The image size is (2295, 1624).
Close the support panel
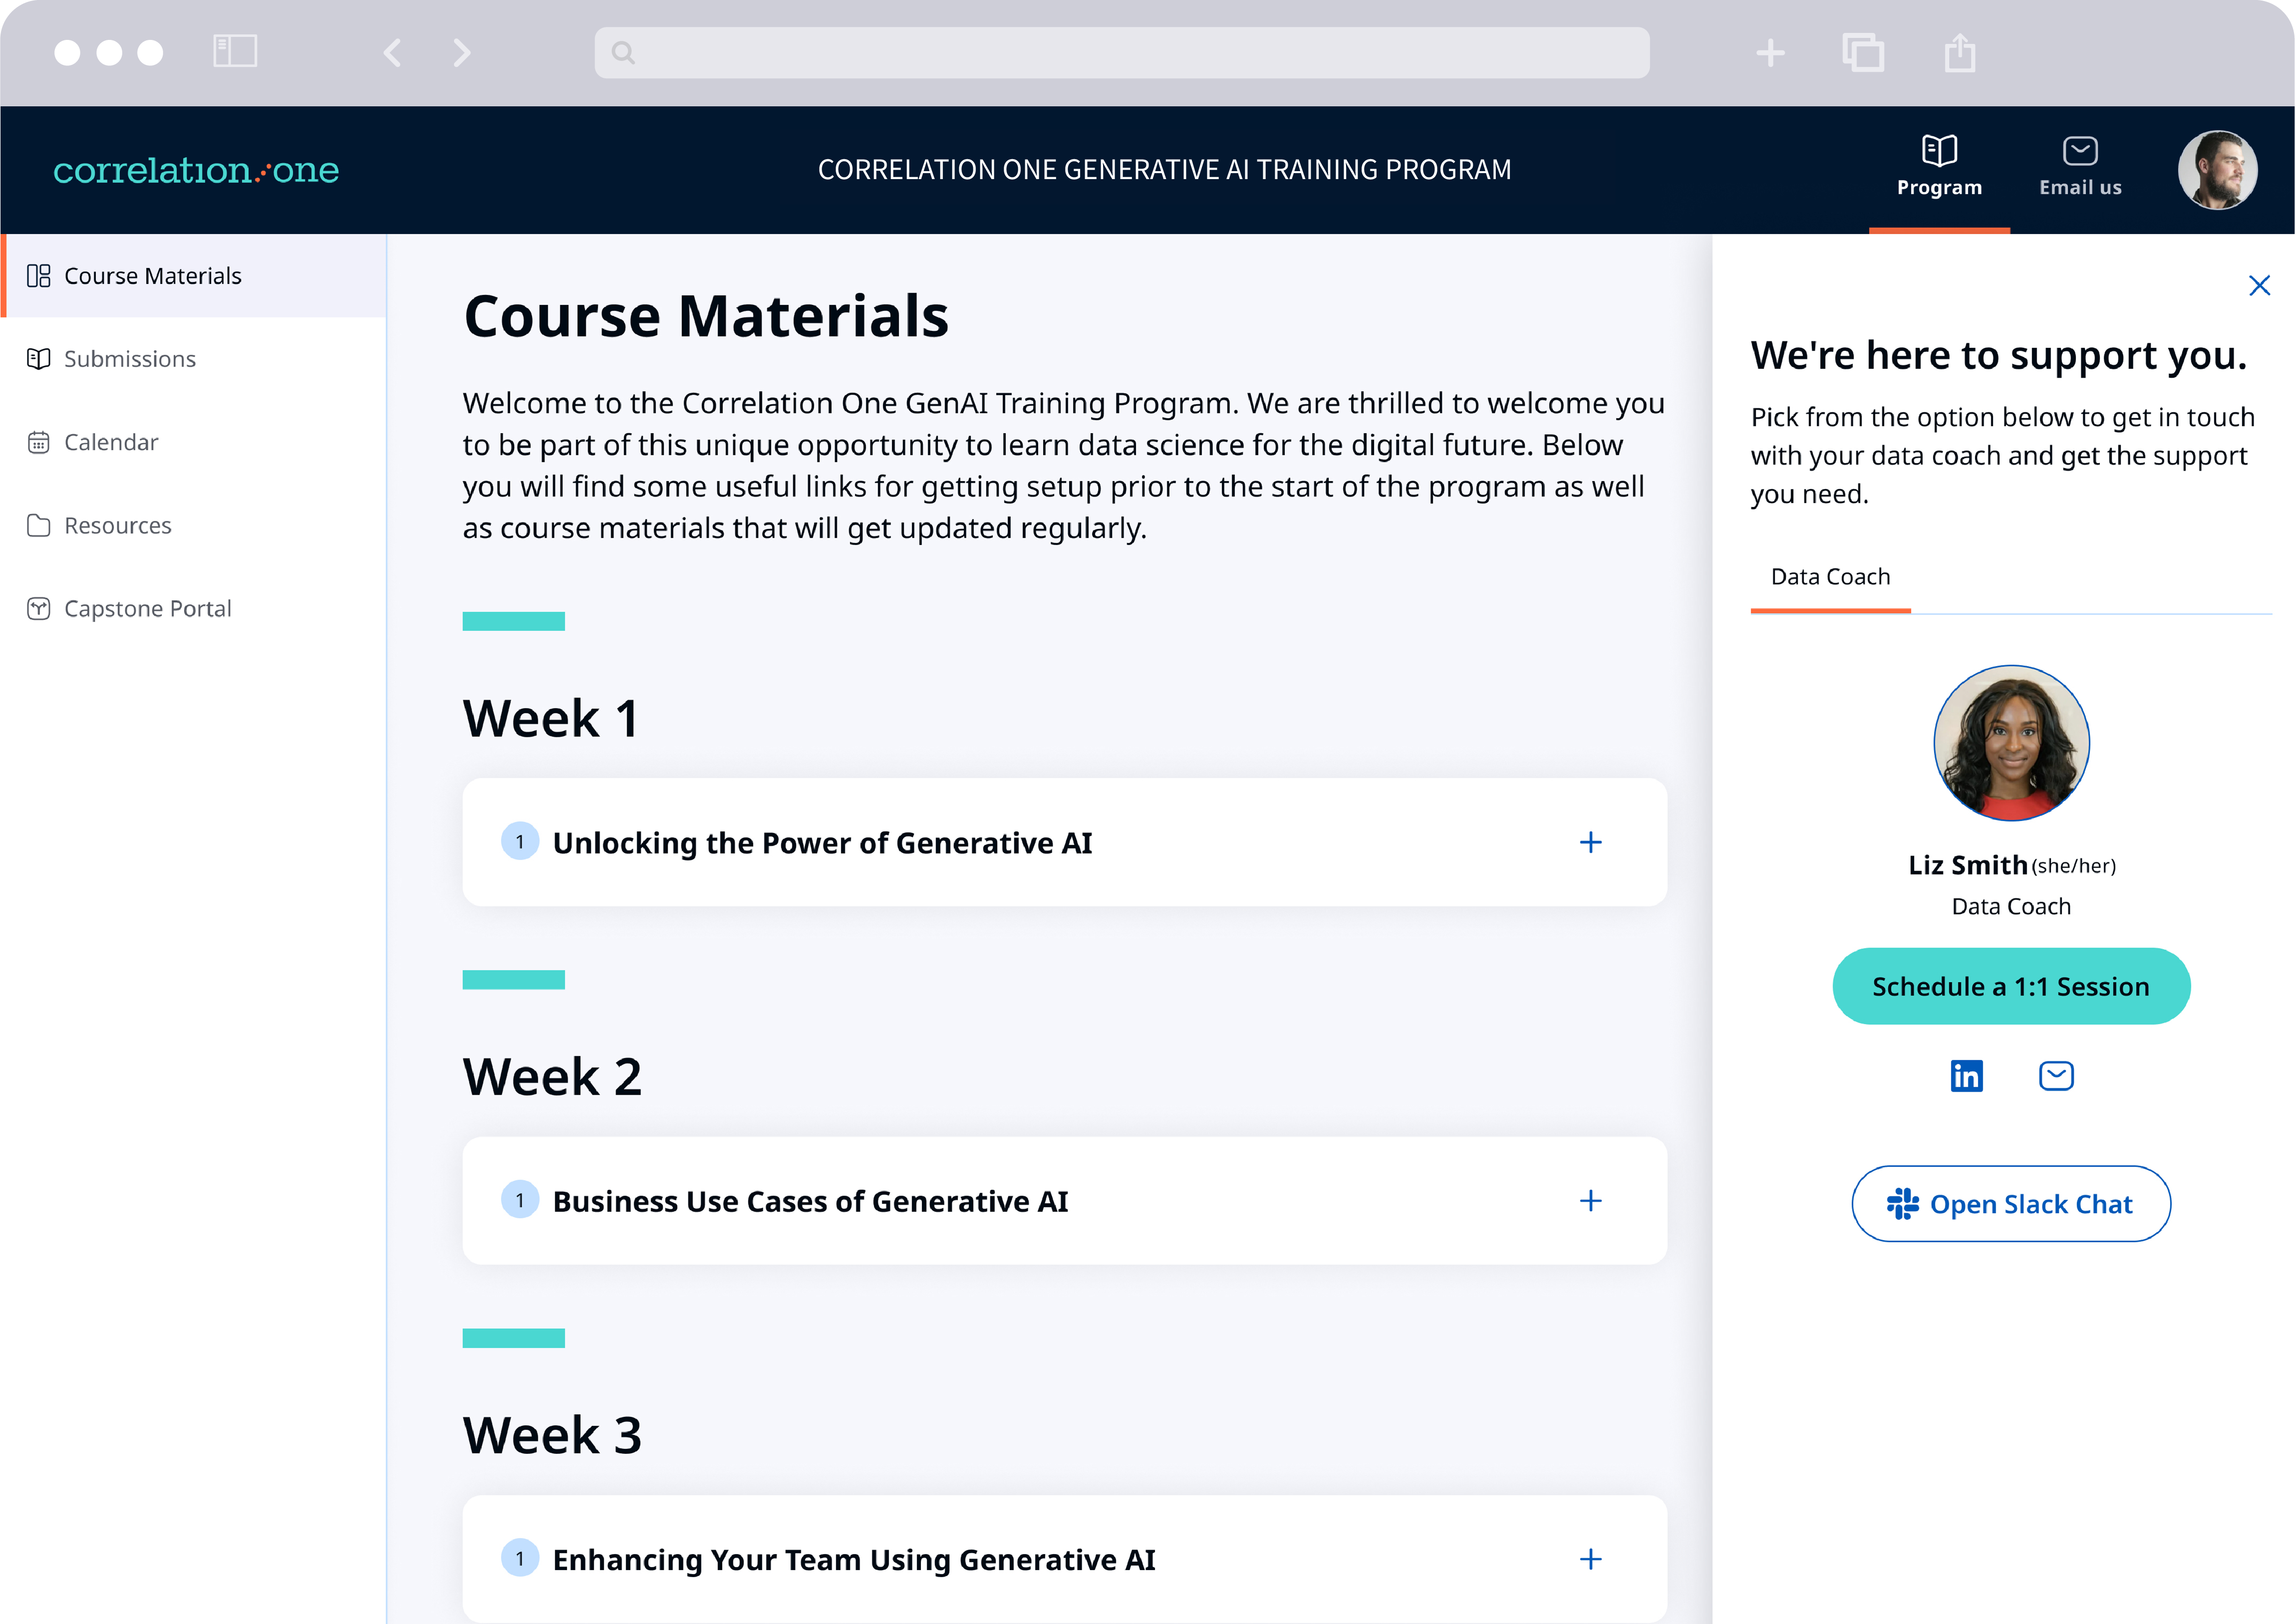2260,285
